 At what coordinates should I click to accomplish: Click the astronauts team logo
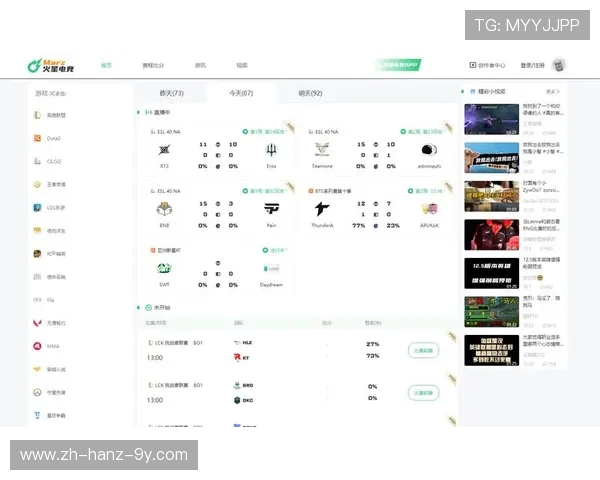(x=429, y=150)
